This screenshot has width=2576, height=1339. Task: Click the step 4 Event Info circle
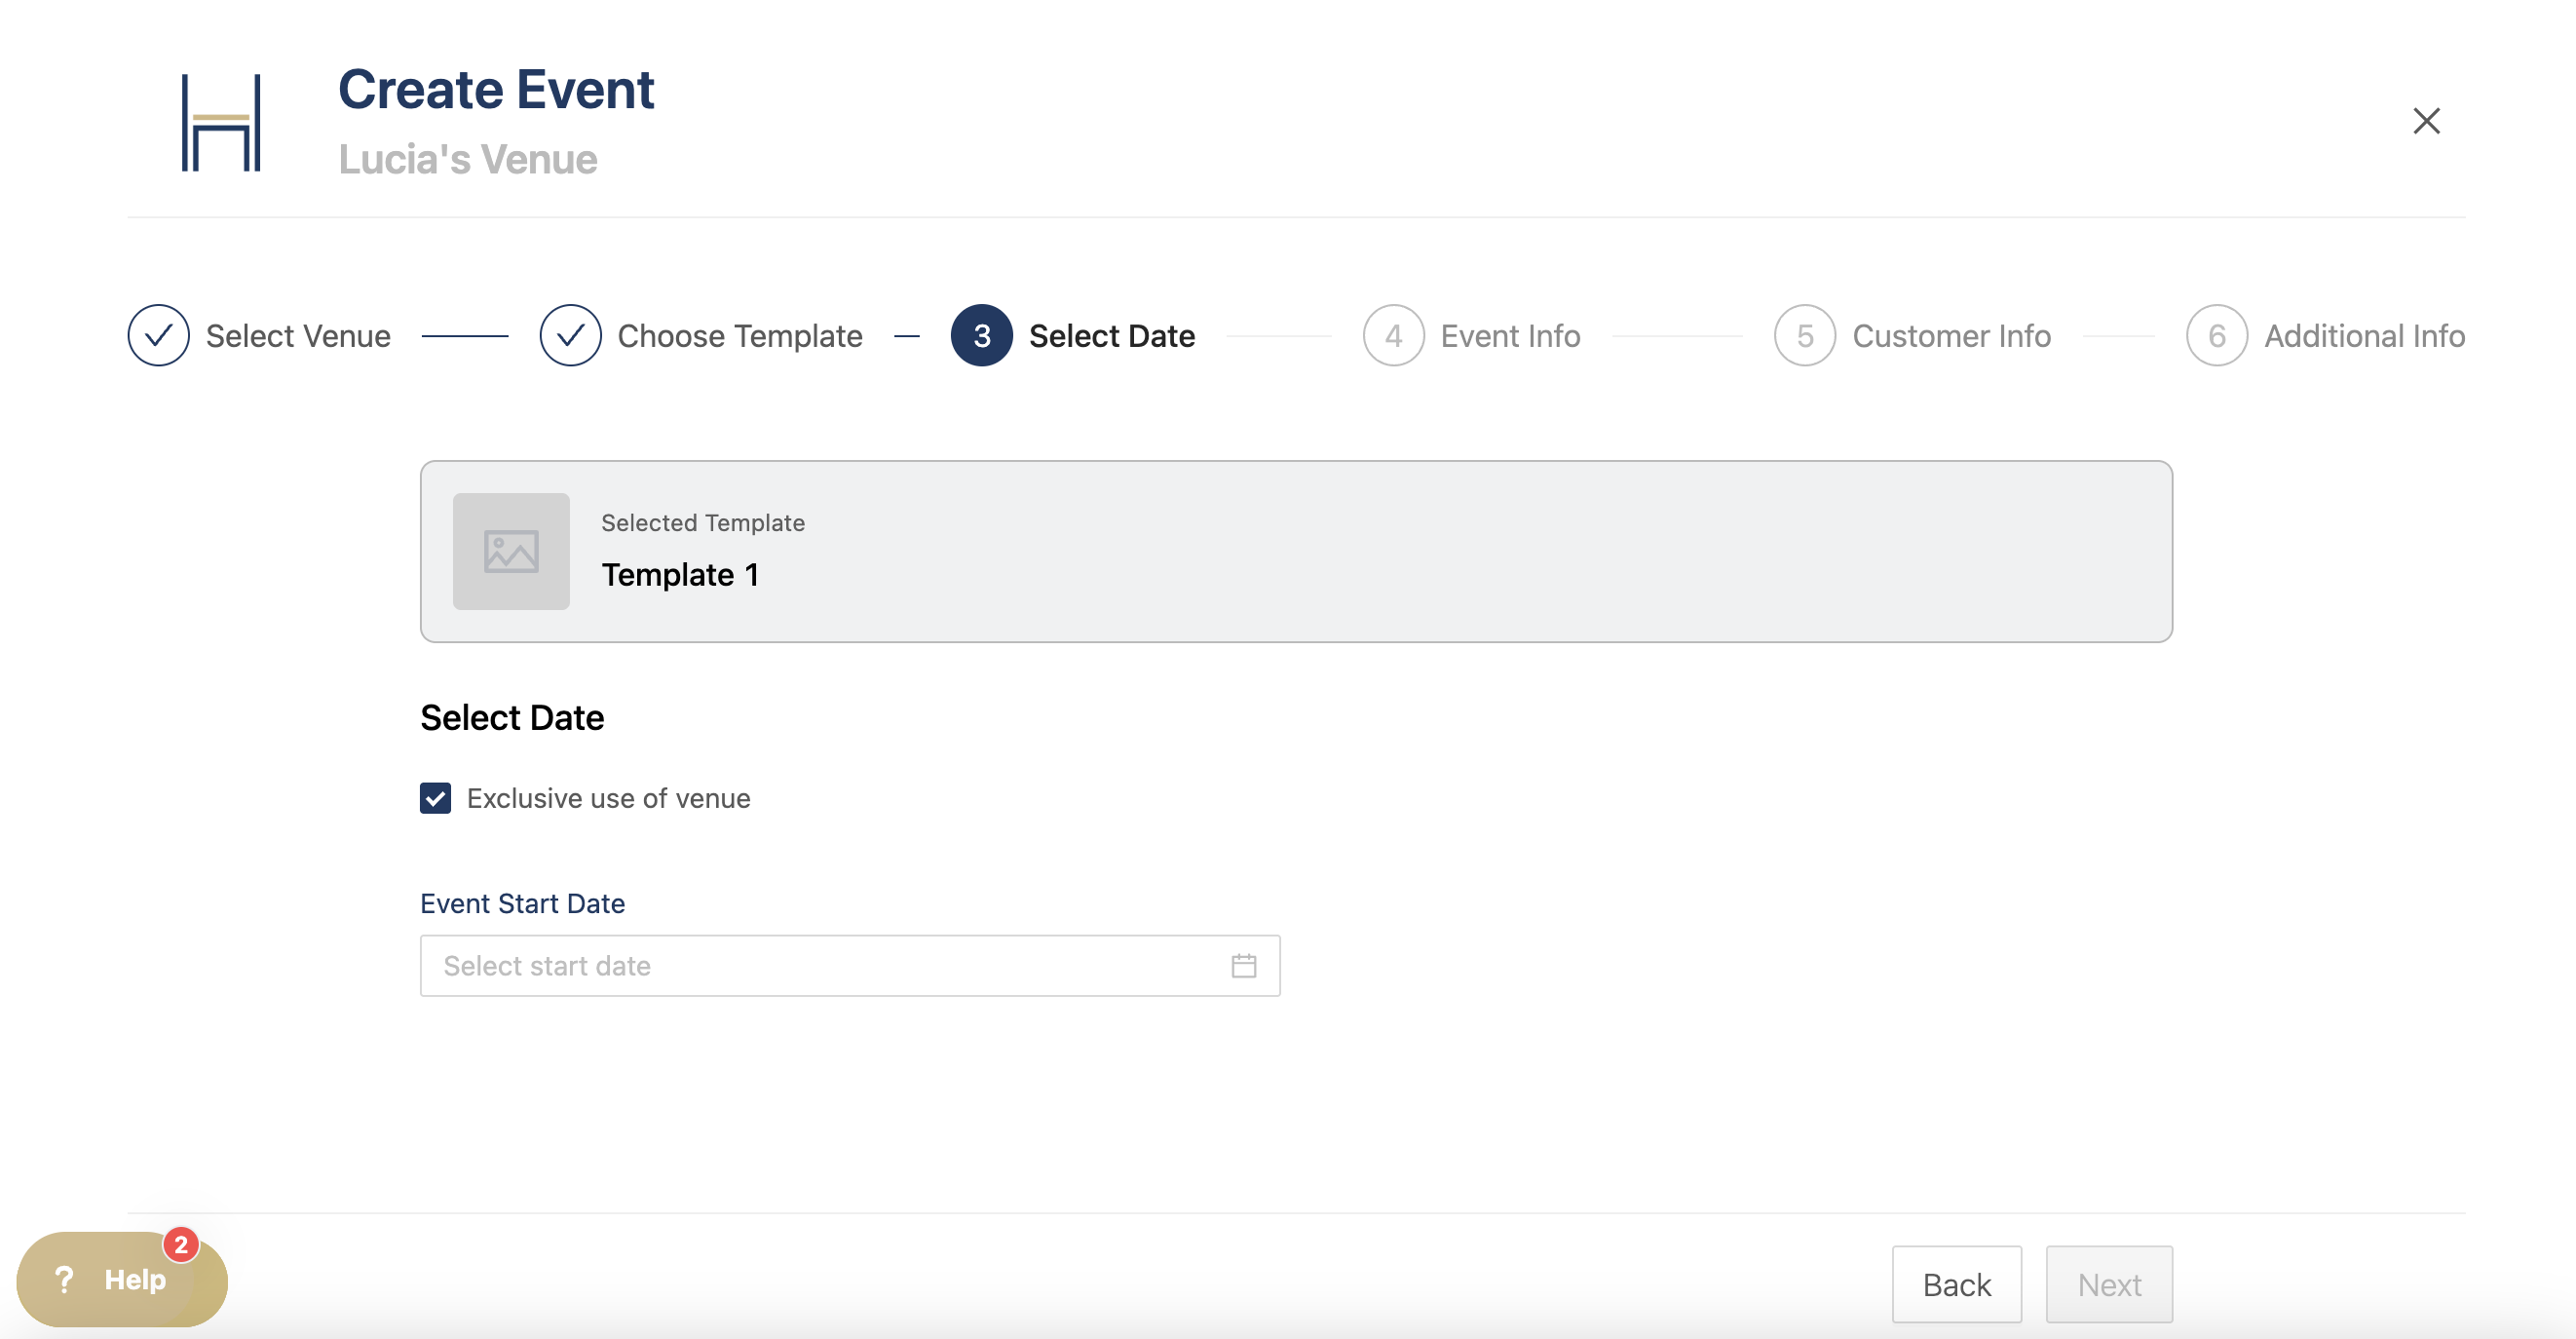pyautogui.click(x=1393, y=336)
